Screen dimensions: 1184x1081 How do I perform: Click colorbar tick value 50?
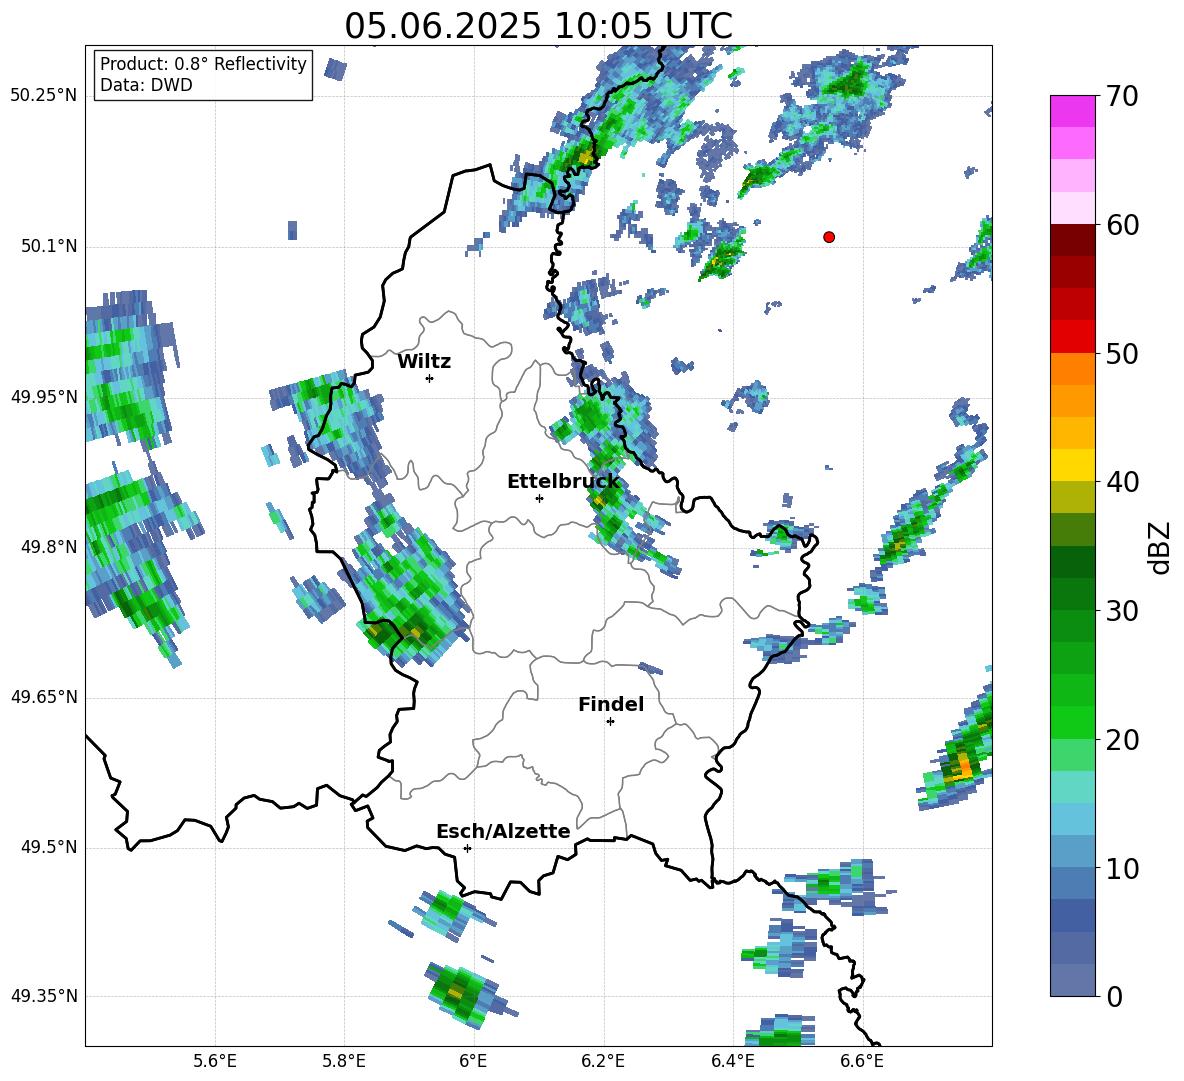(x=1122, y=353)
